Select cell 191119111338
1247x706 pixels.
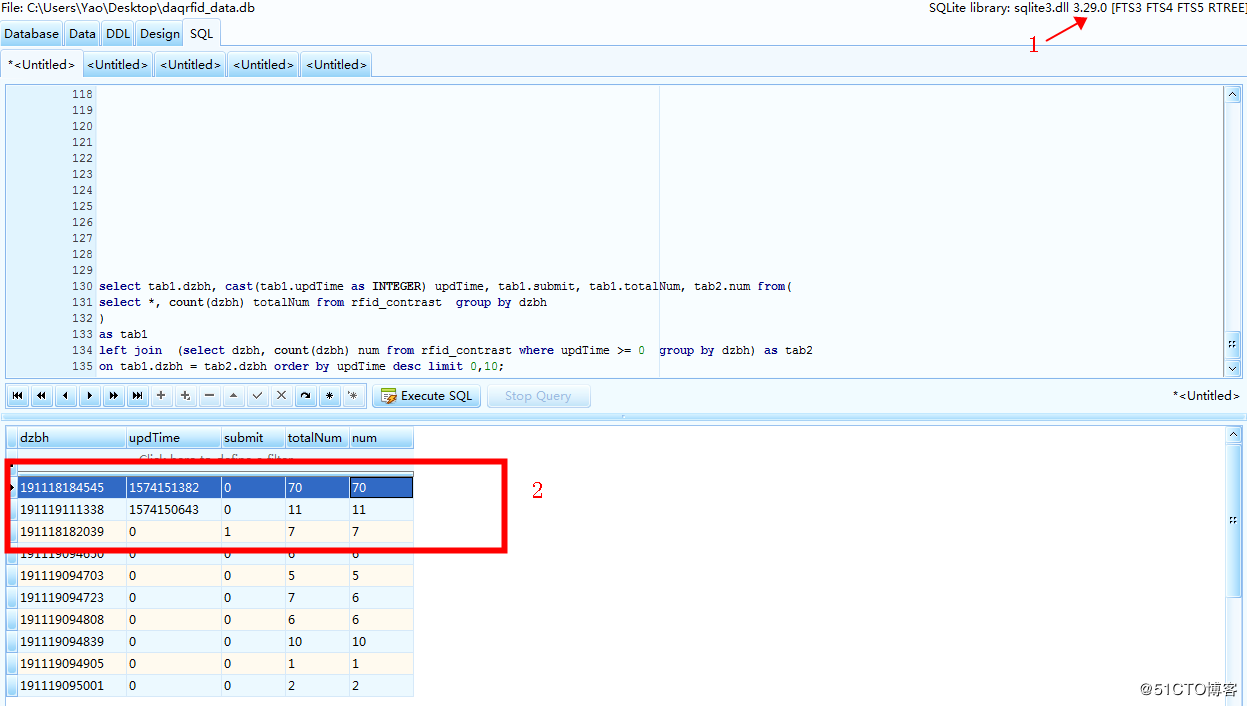tap(72, 510)
